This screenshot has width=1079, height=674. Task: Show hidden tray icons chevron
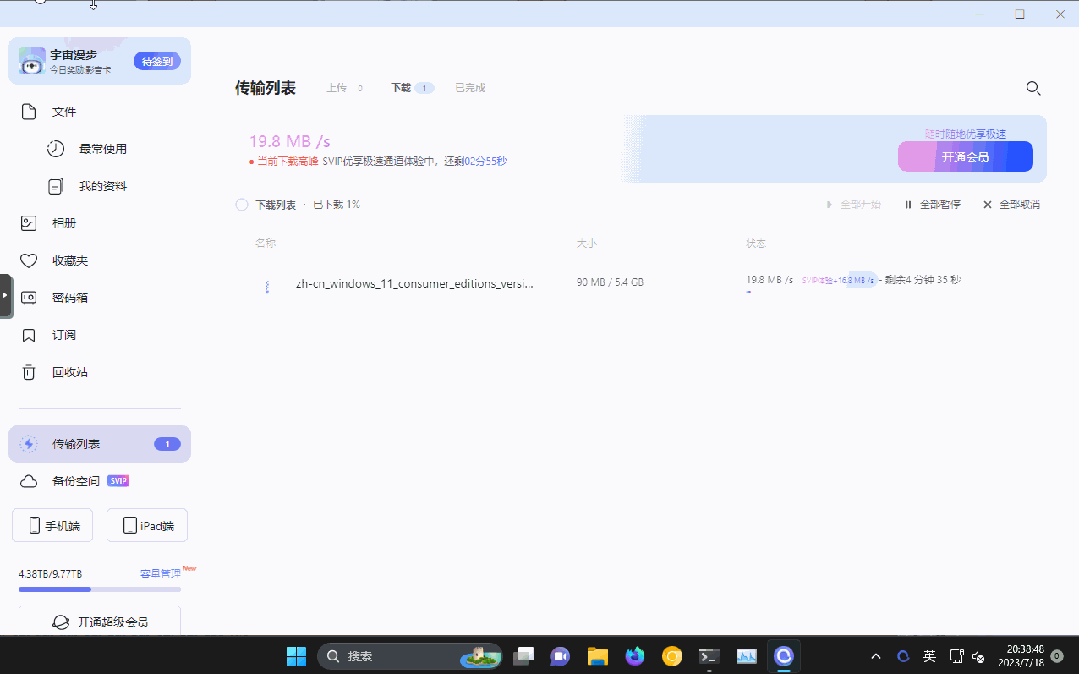click(x=875, y=656)
